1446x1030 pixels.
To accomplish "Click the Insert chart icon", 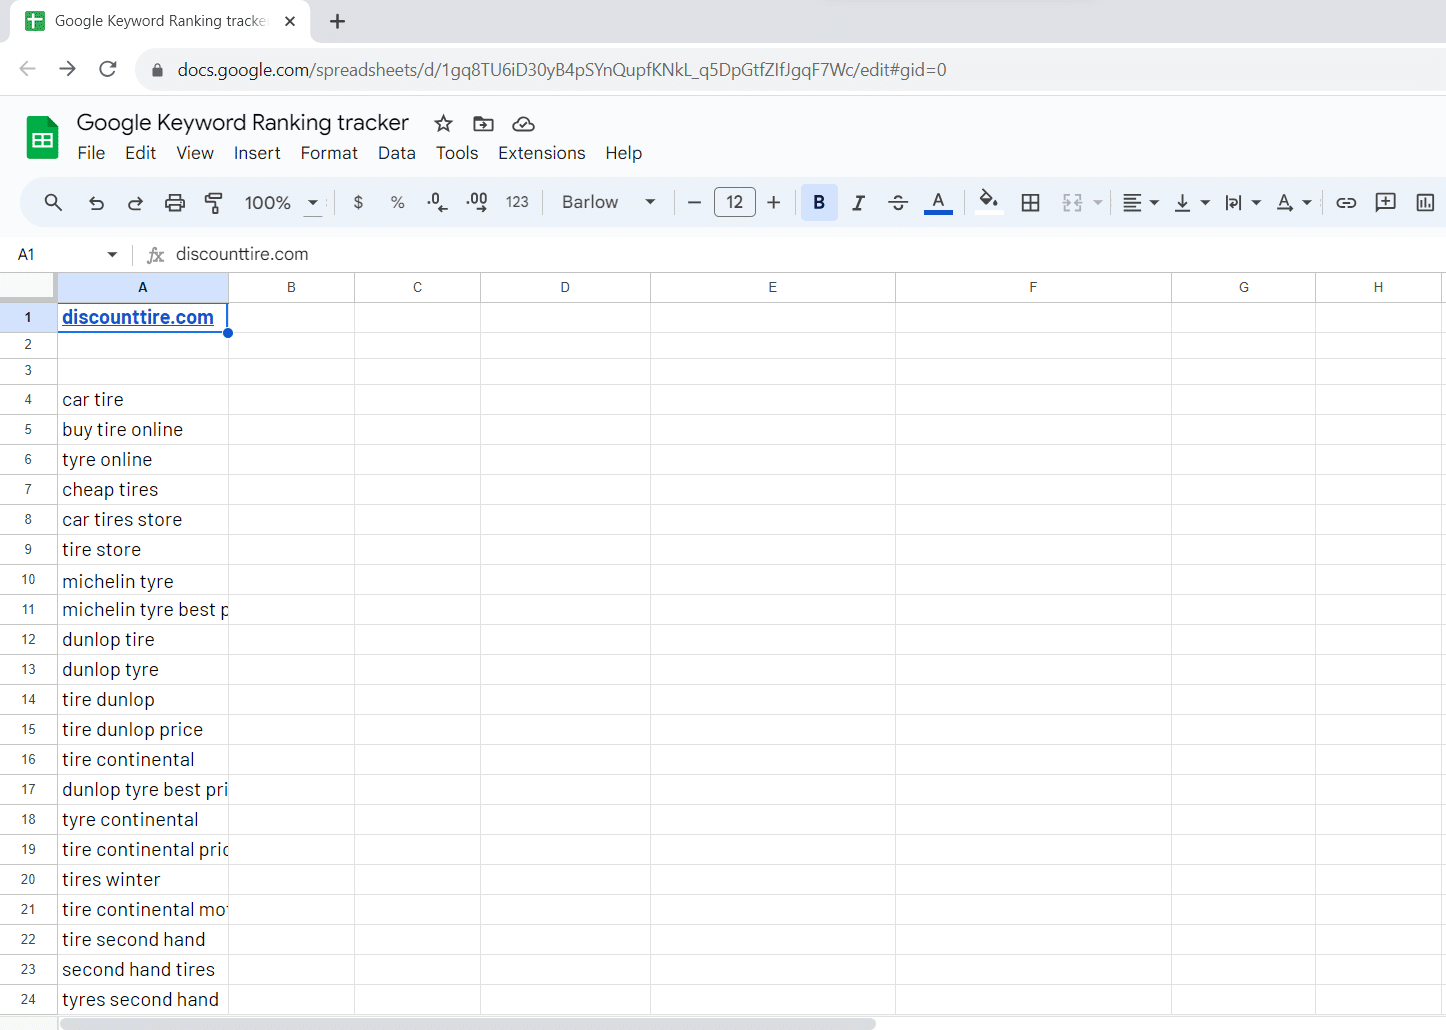I will tap(1425, 203).
